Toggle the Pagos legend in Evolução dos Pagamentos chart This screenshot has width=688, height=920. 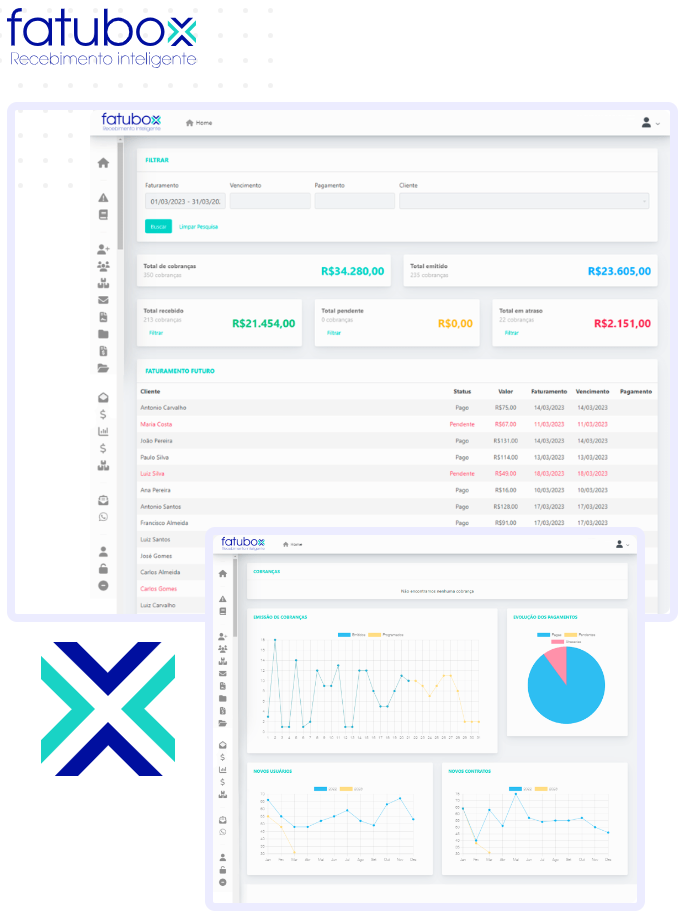click(x=549, y=635)
